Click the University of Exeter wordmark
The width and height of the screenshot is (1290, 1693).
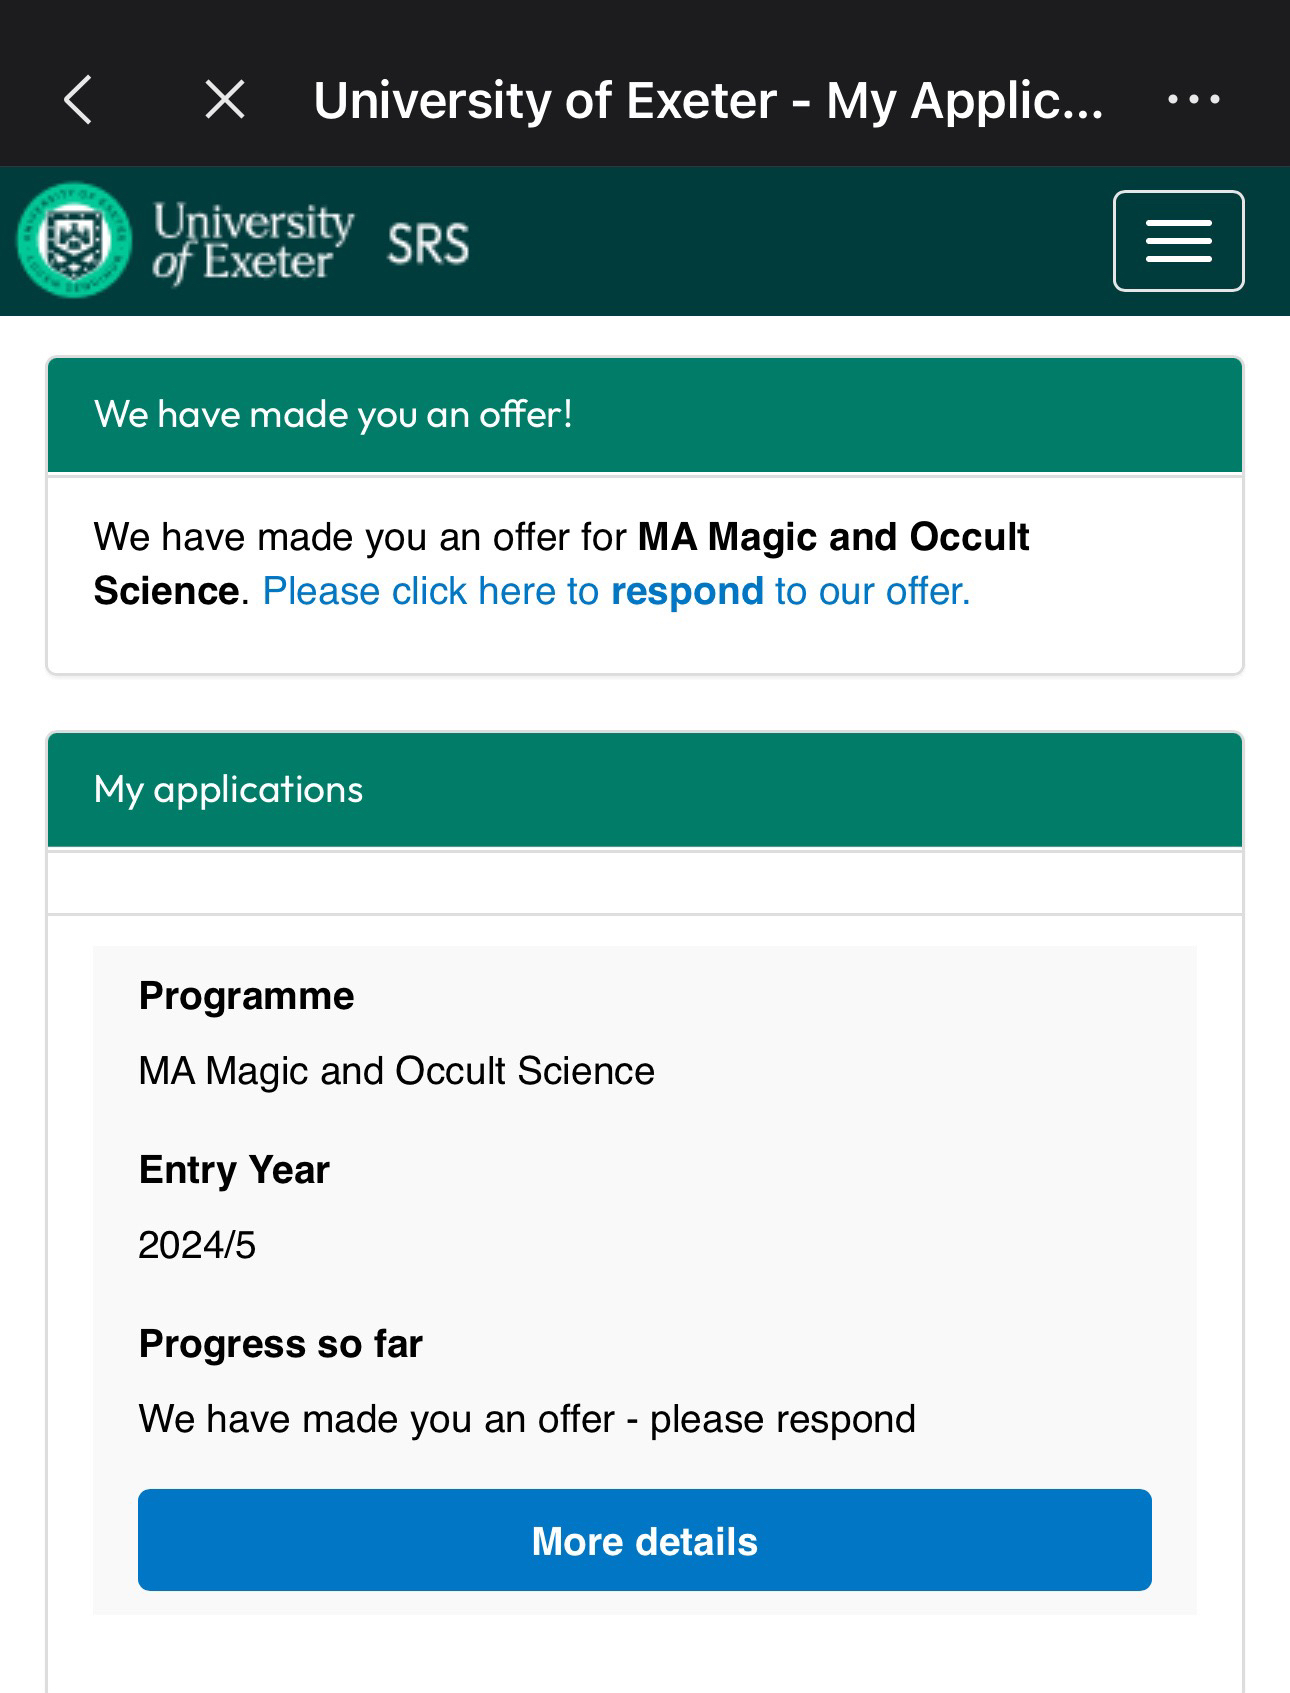253,242
